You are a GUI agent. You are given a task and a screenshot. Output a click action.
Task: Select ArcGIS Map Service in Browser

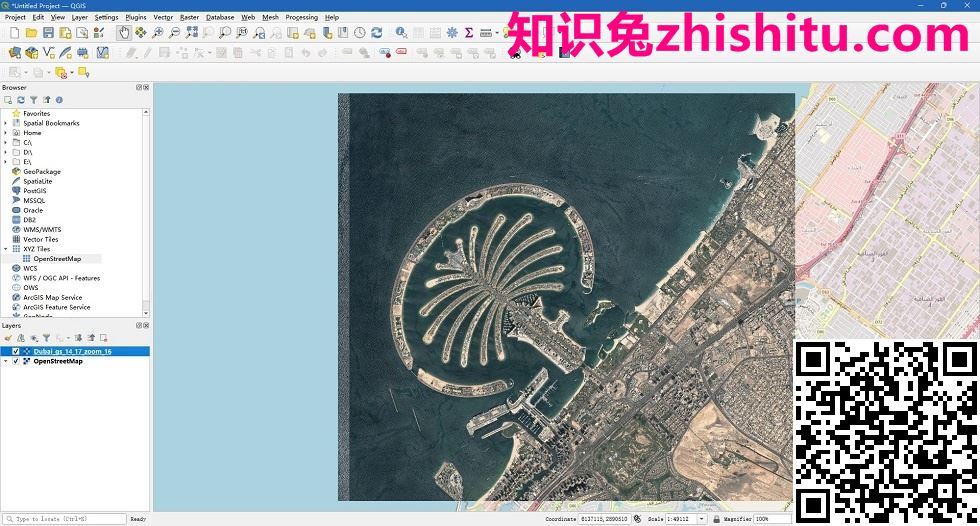(52, 298)
